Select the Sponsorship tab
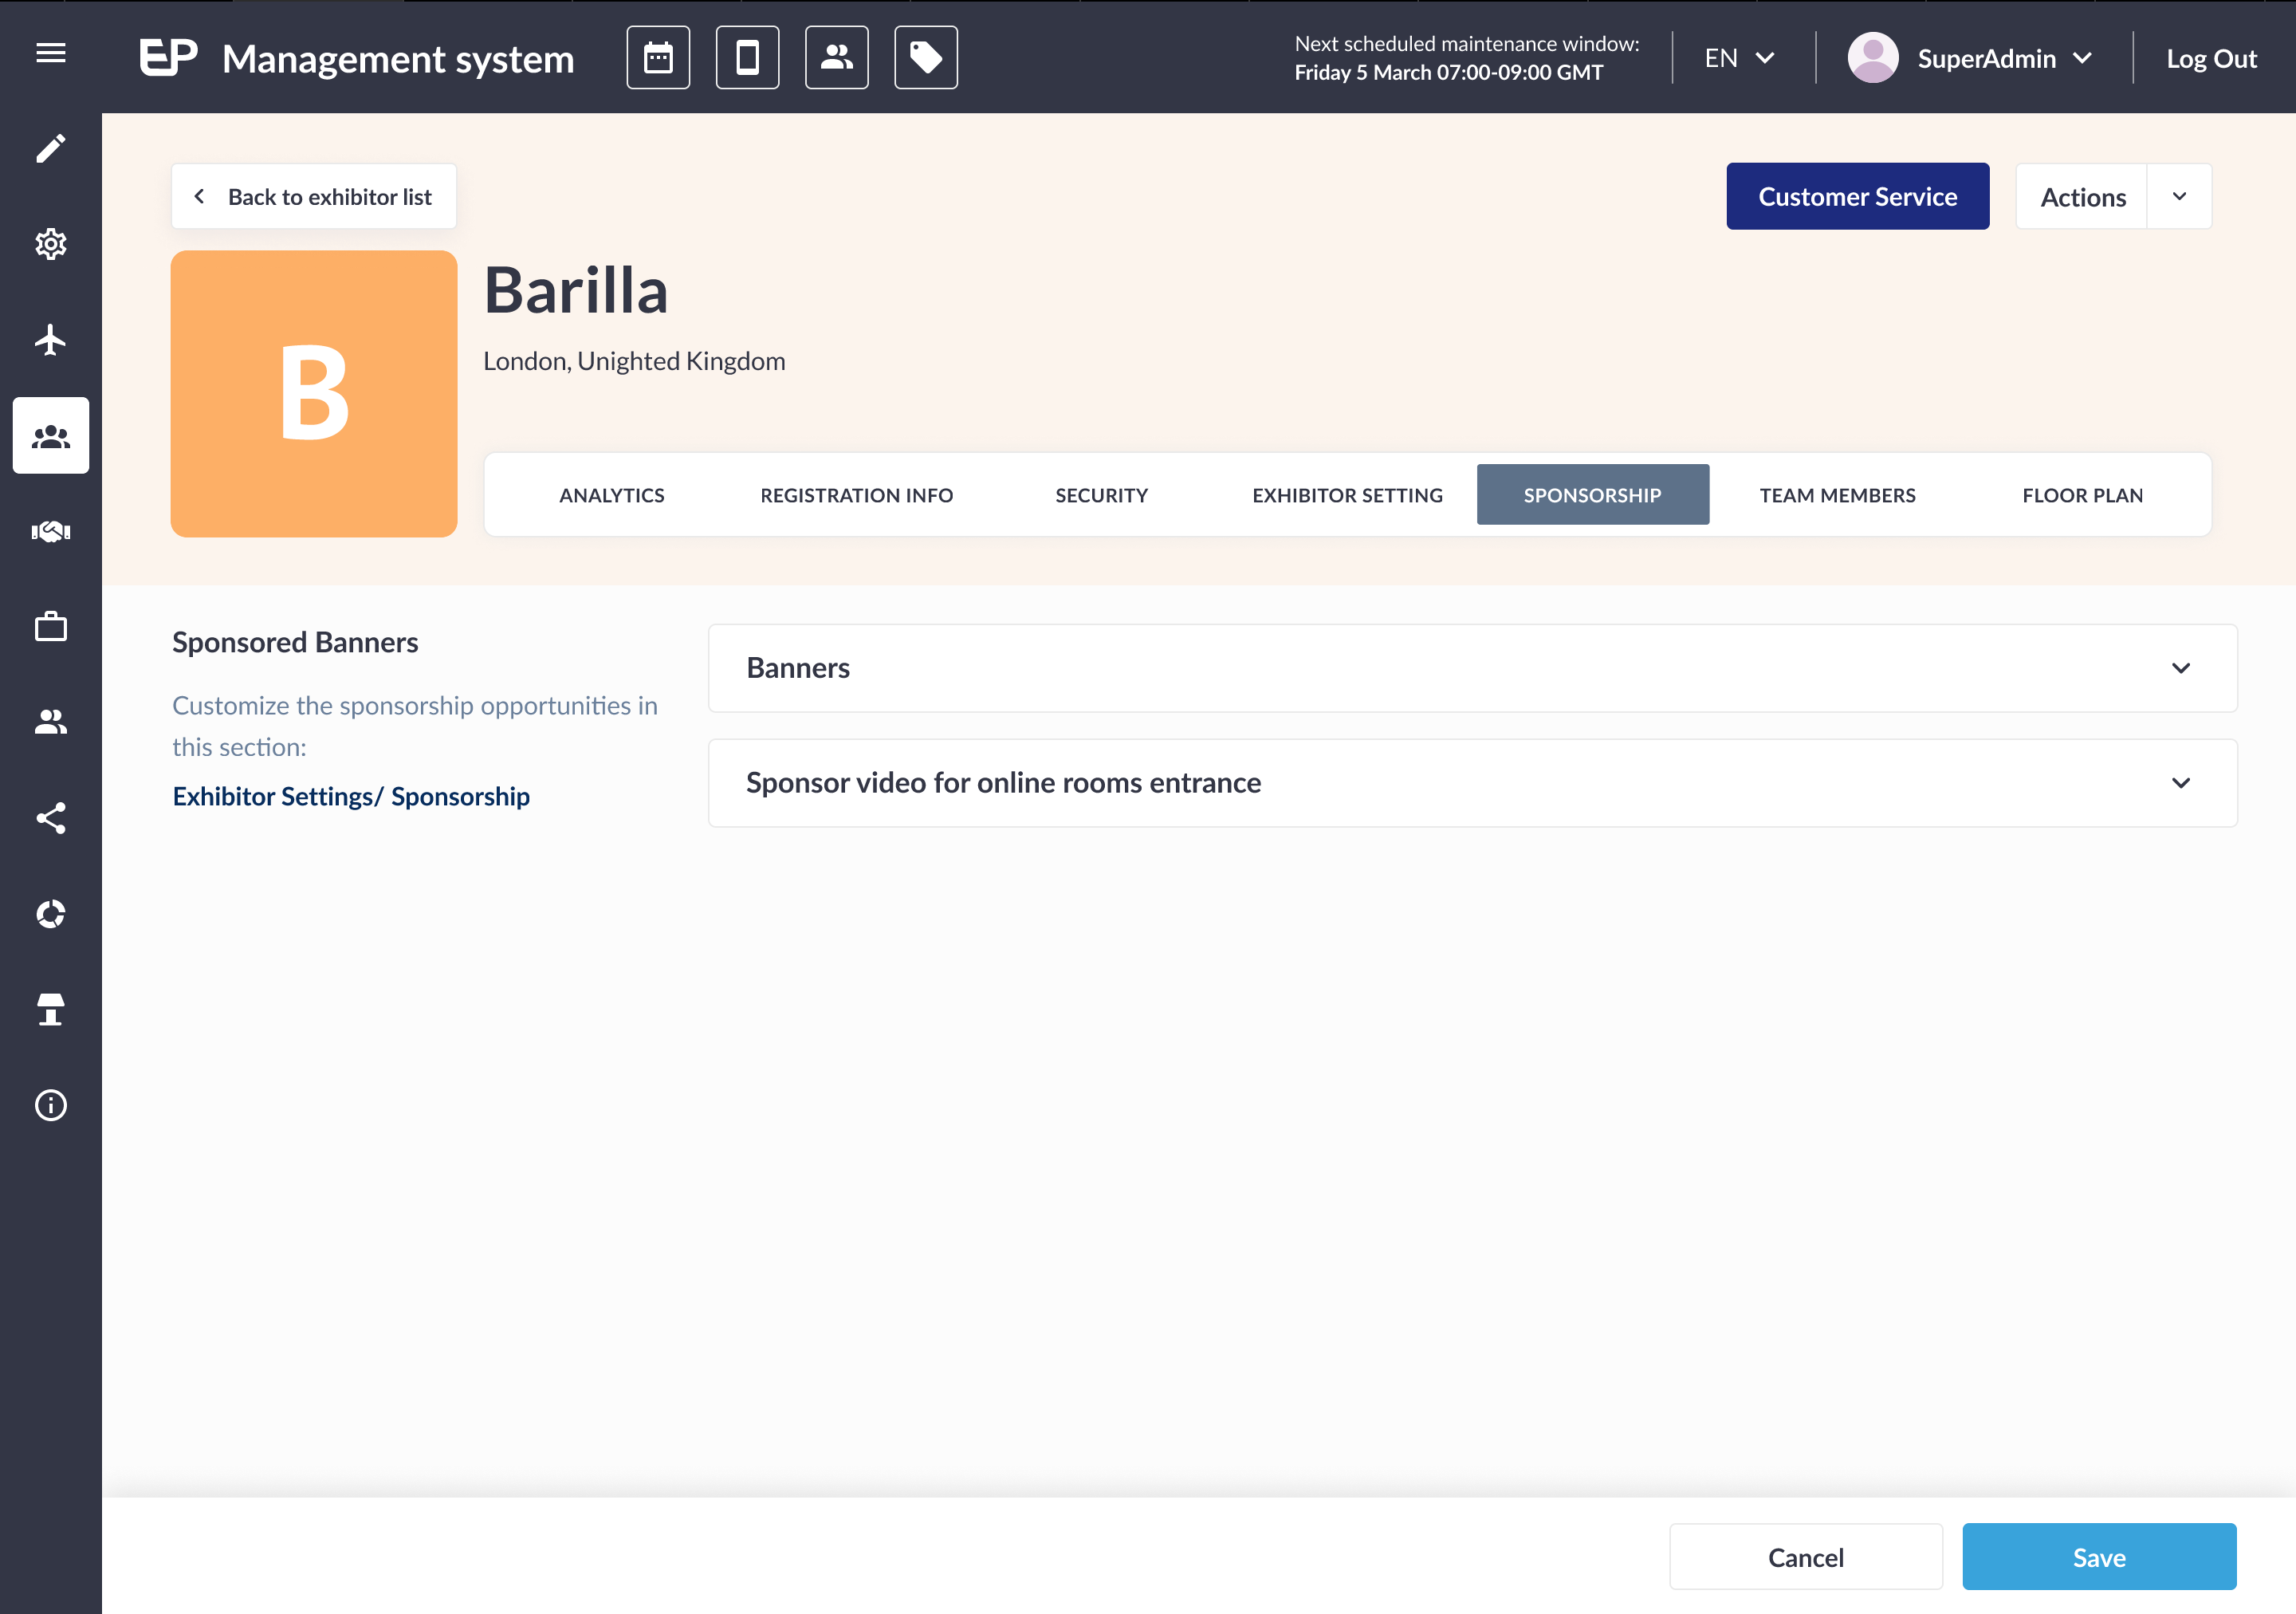Screen dimensions: 2296x1614 pyautogui.click(x=1592, y=495)
